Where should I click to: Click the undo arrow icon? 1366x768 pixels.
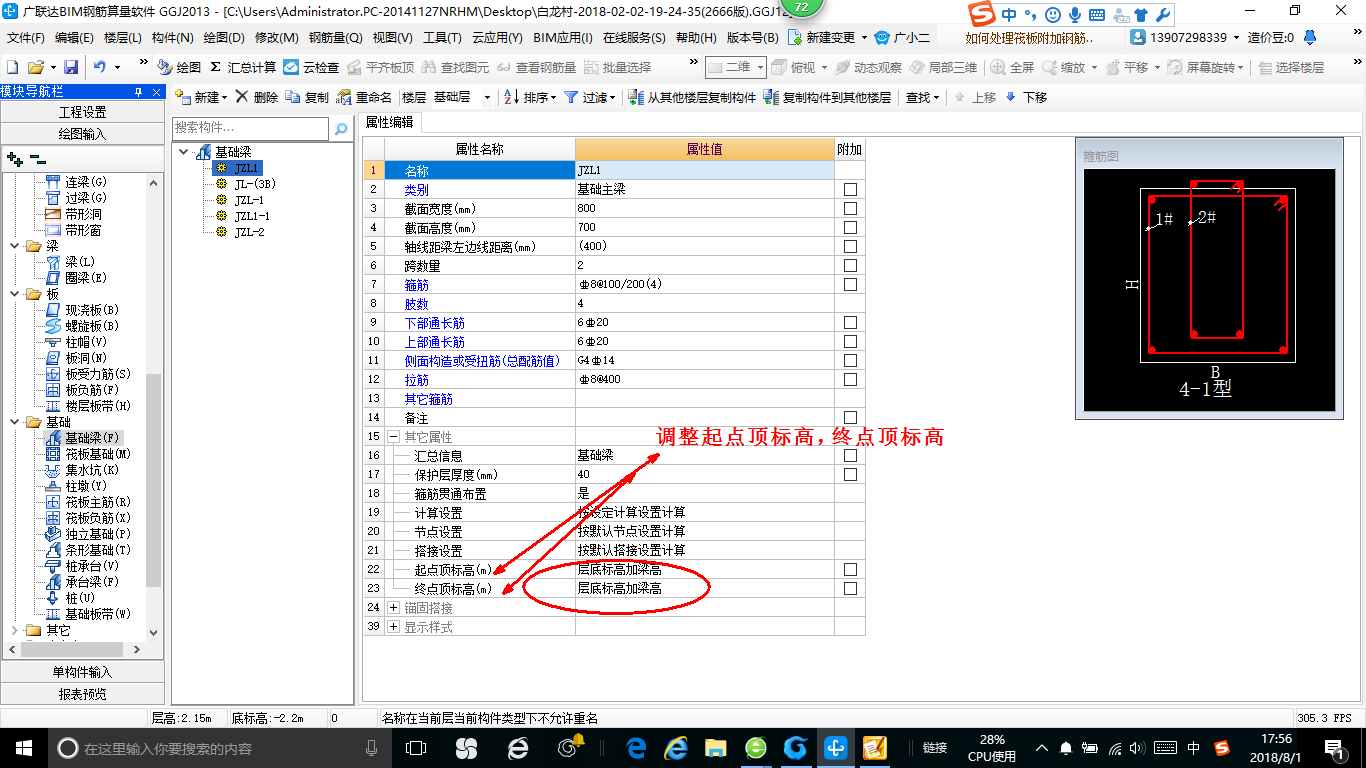coord(100,67)
